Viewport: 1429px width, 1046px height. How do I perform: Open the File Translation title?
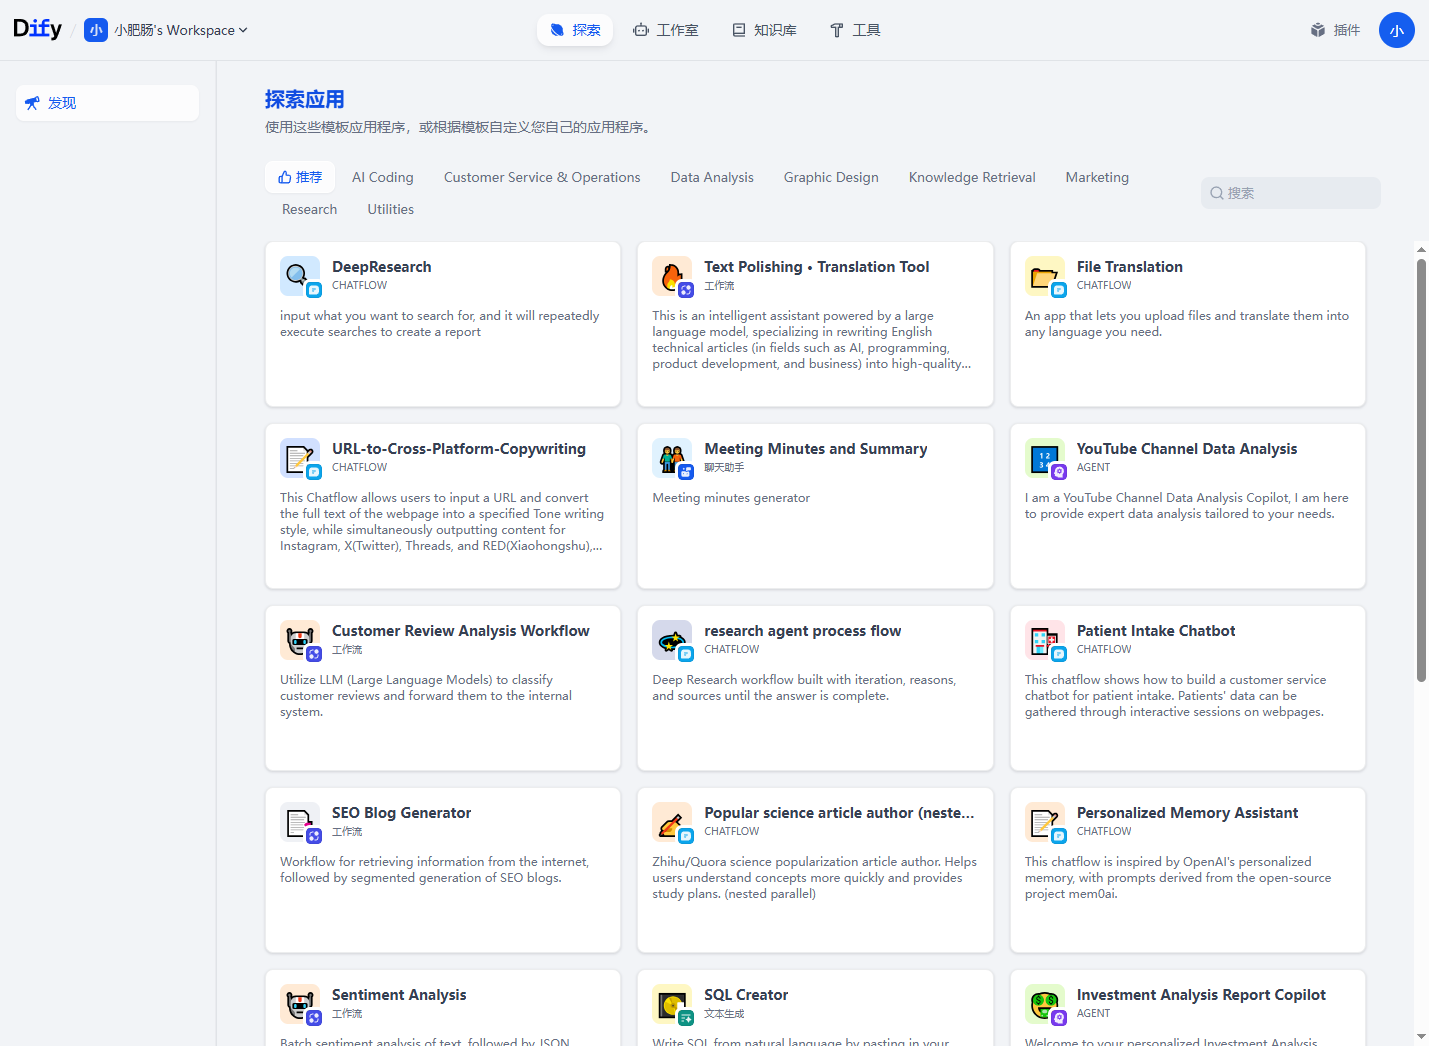click(1130, 267)
